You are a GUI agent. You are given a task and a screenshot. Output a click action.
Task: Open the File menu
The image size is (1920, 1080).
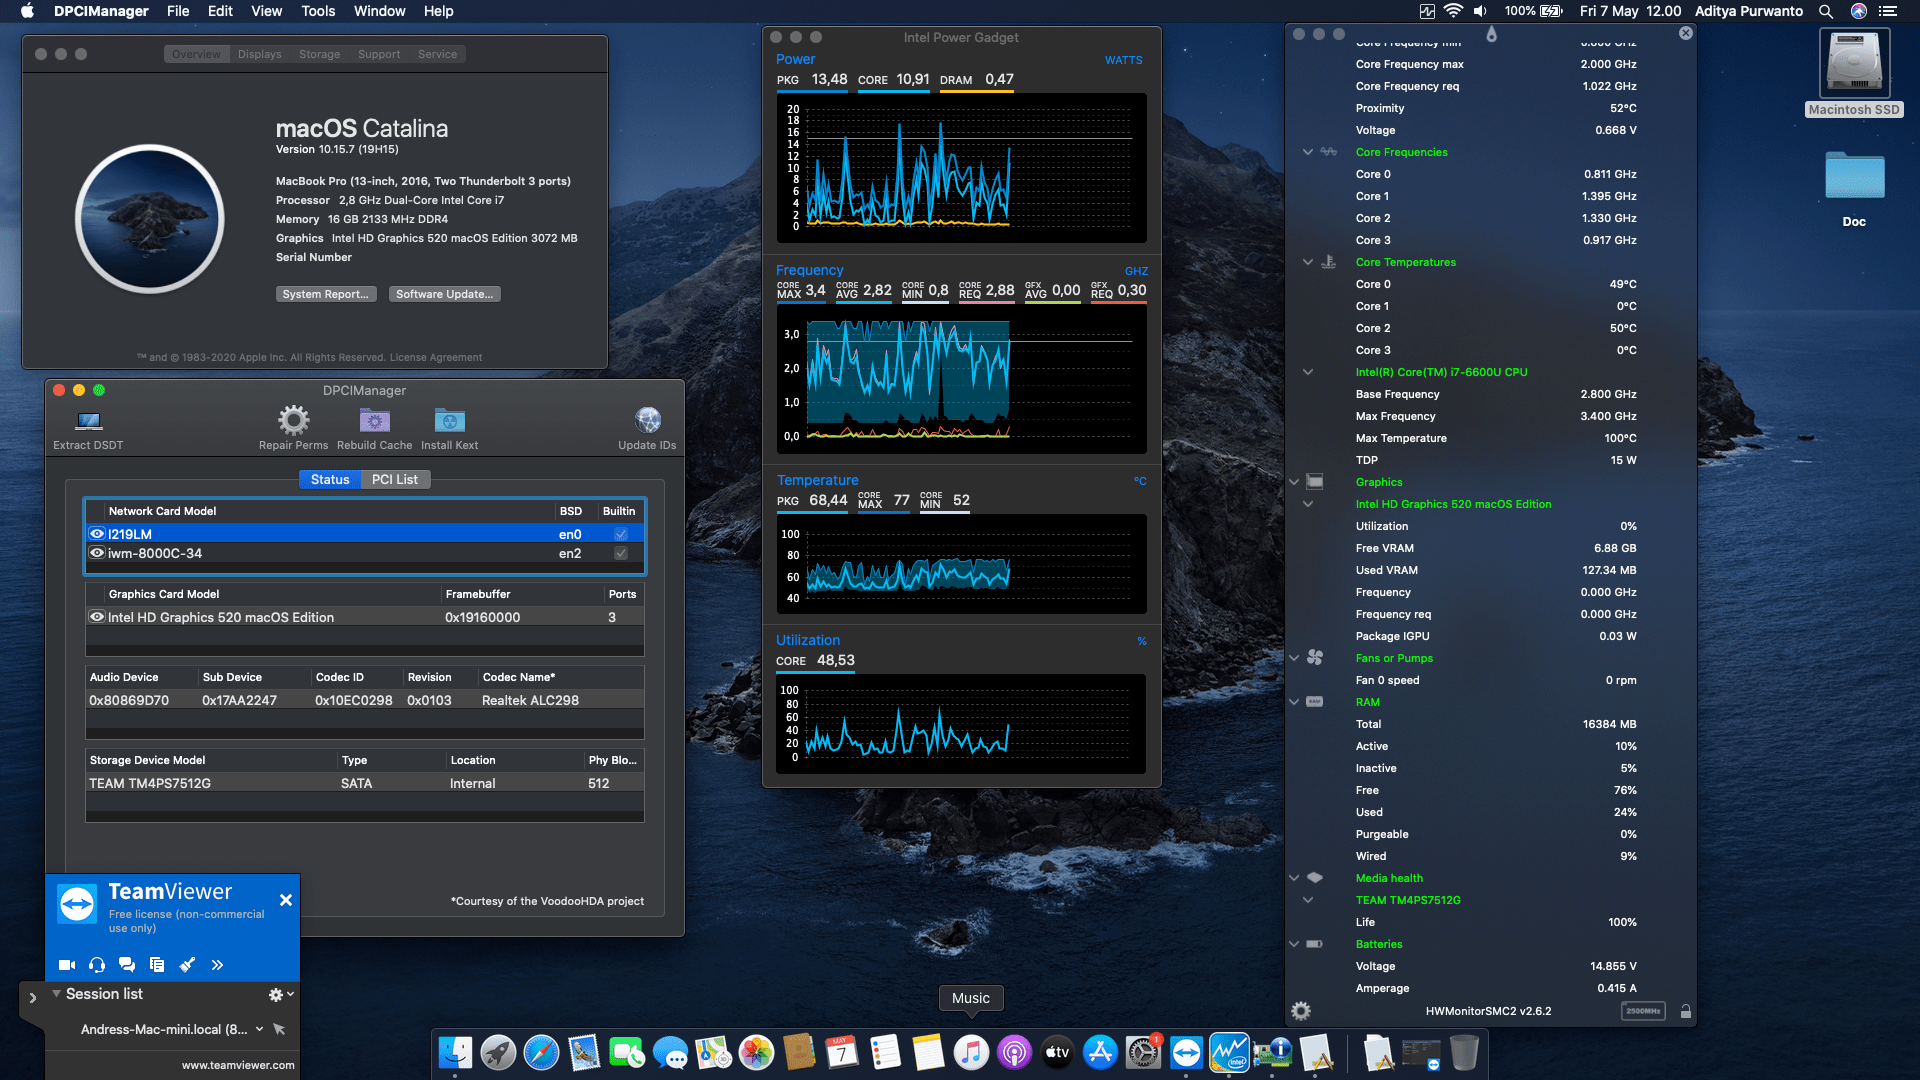[x=178, y=11]
